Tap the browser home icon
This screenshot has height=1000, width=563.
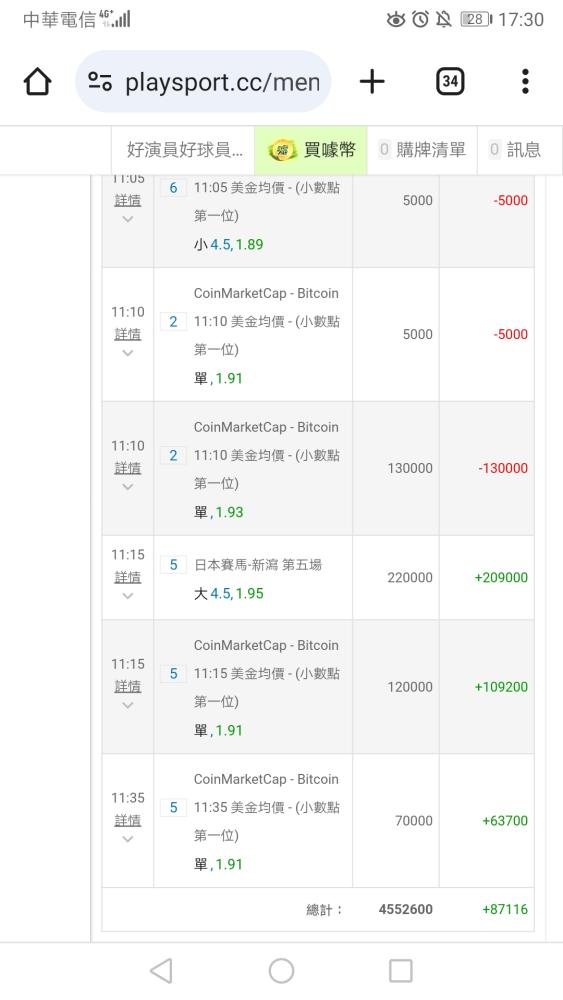(x=37, y=82)
